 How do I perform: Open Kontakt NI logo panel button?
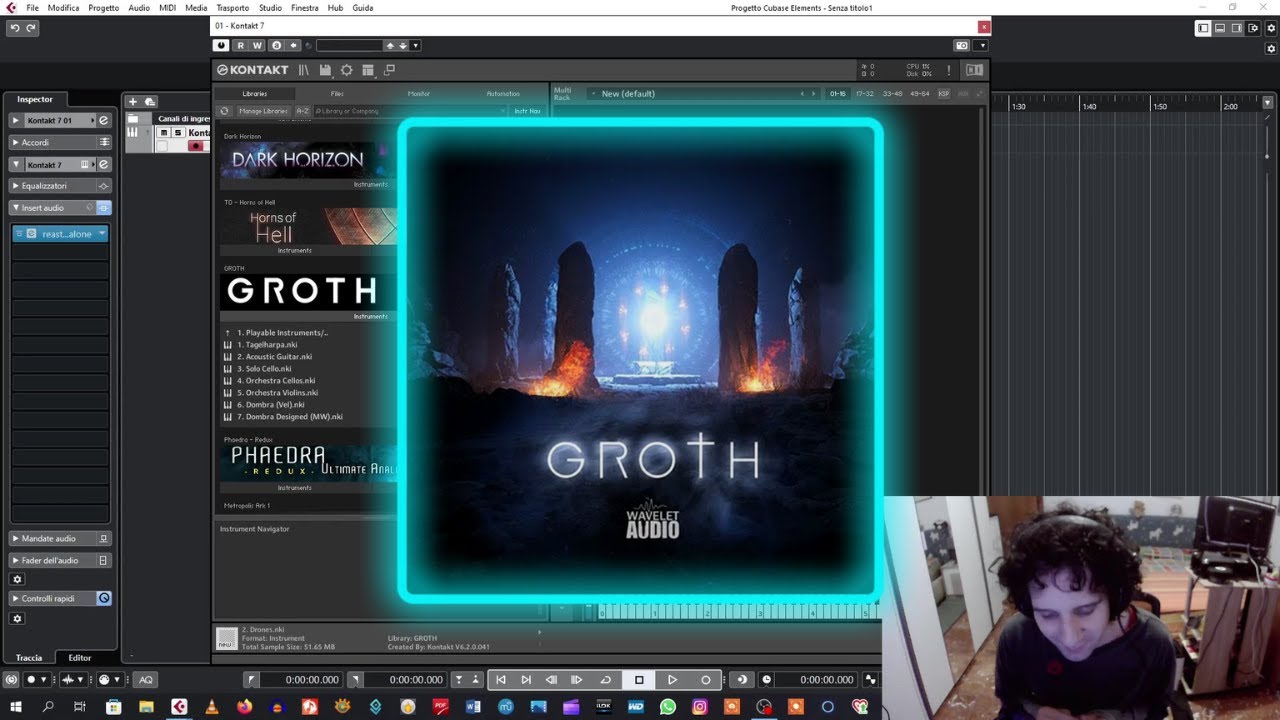coord(974,70)
